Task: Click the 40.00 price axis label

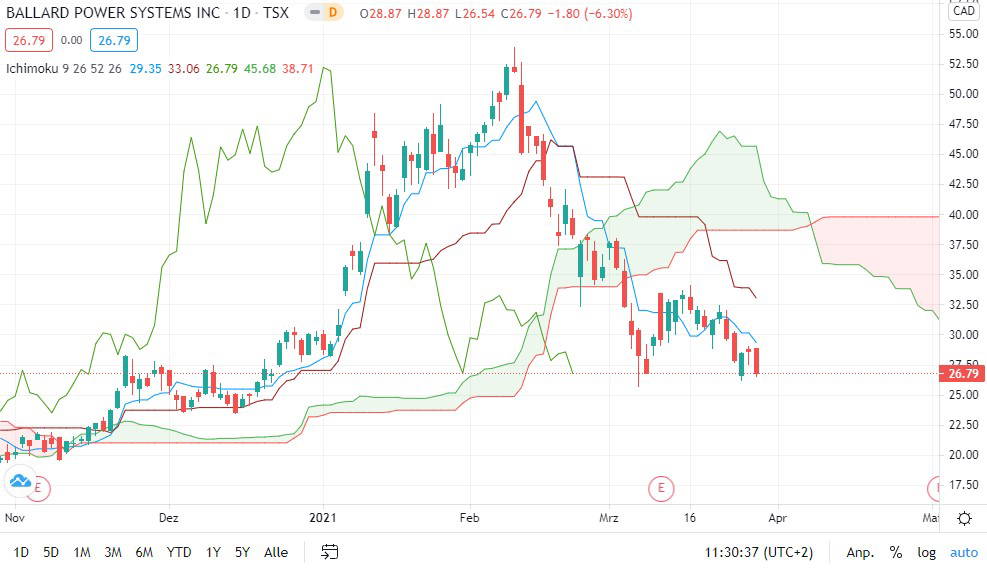Action: [x=963, y=215]
